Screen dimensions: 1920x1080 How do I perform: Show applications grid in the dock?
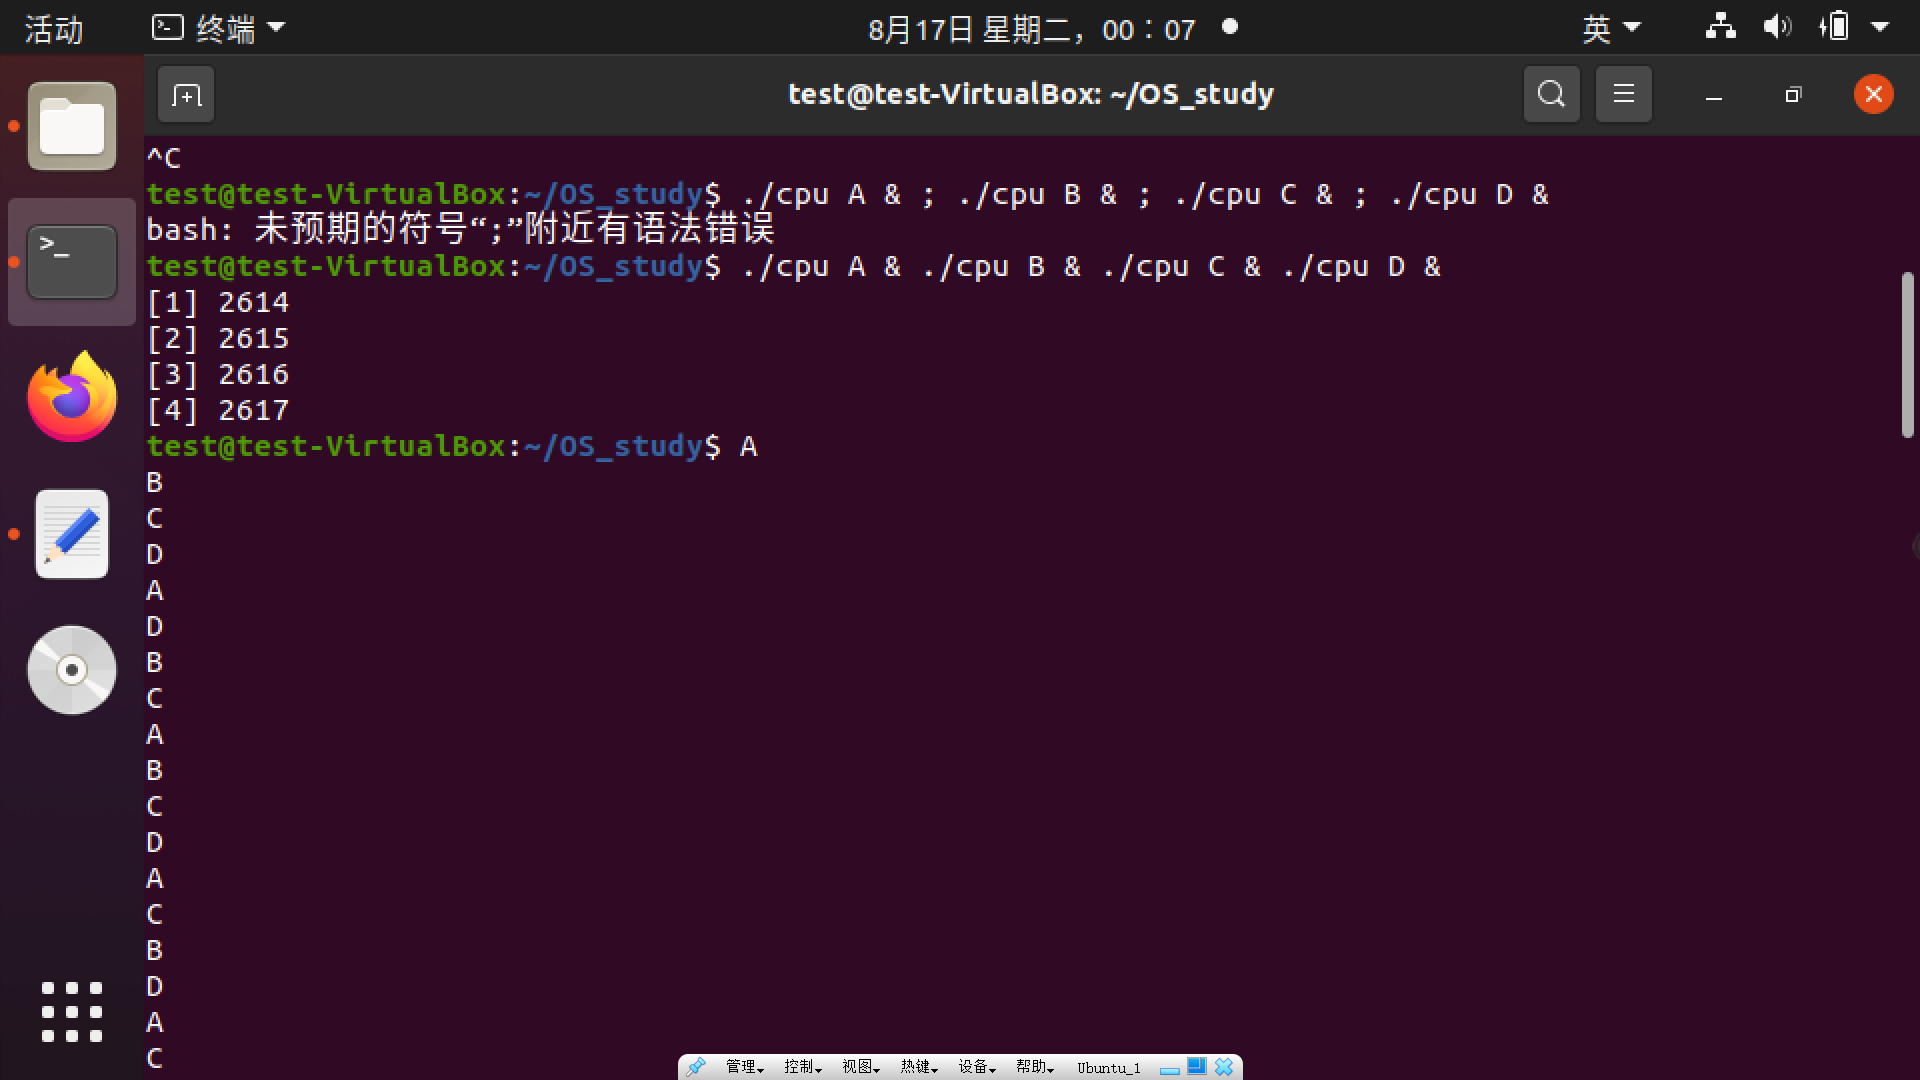coord(72,1012)
